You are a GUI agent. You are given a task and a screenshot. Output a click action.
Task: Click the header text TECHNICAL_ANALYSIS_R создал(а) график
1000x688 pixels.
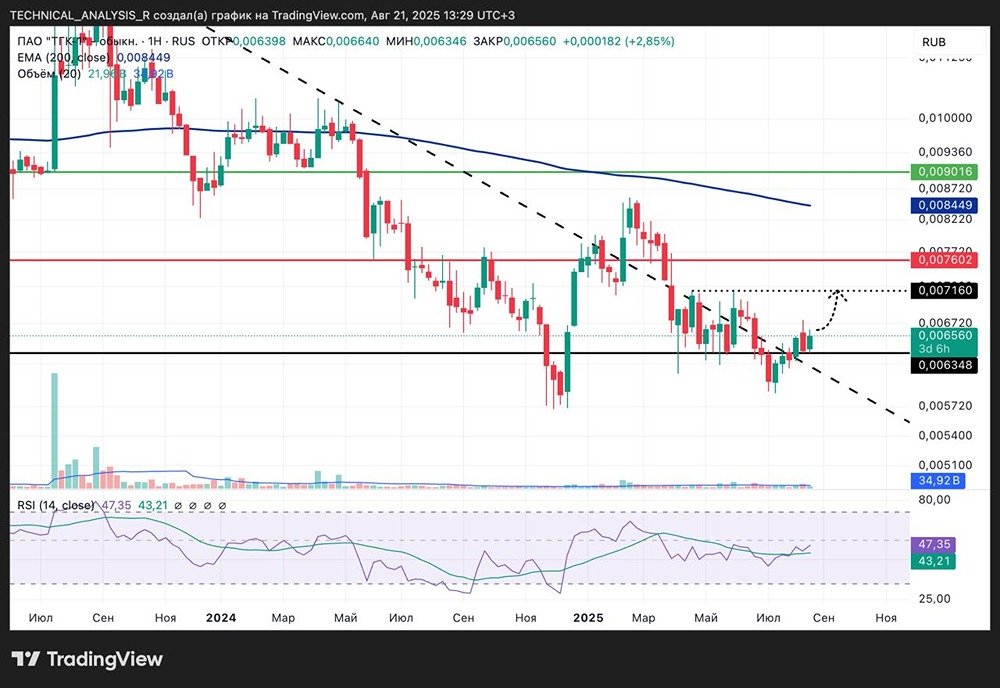click(131, 15)
